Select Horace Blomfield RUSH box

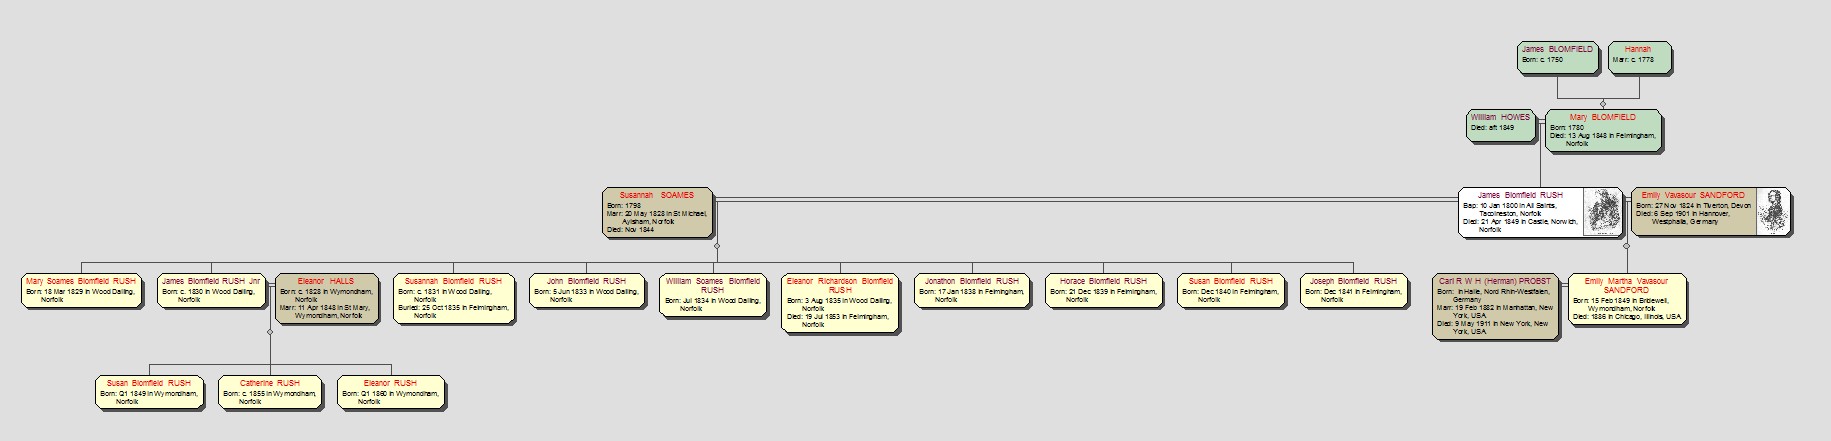(1103, 290)
